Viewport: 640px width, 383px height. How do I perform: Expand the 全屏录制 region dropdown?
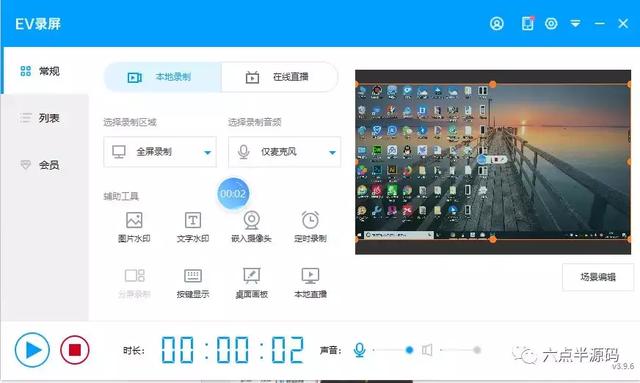coord(160,152)
